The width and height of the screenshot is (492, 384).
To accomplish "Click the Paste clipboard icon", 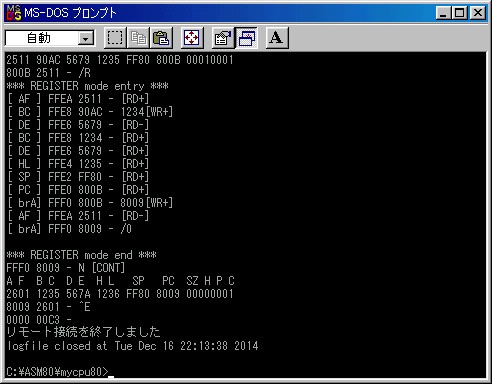I will pyautogui.click(x=161, y=38).
